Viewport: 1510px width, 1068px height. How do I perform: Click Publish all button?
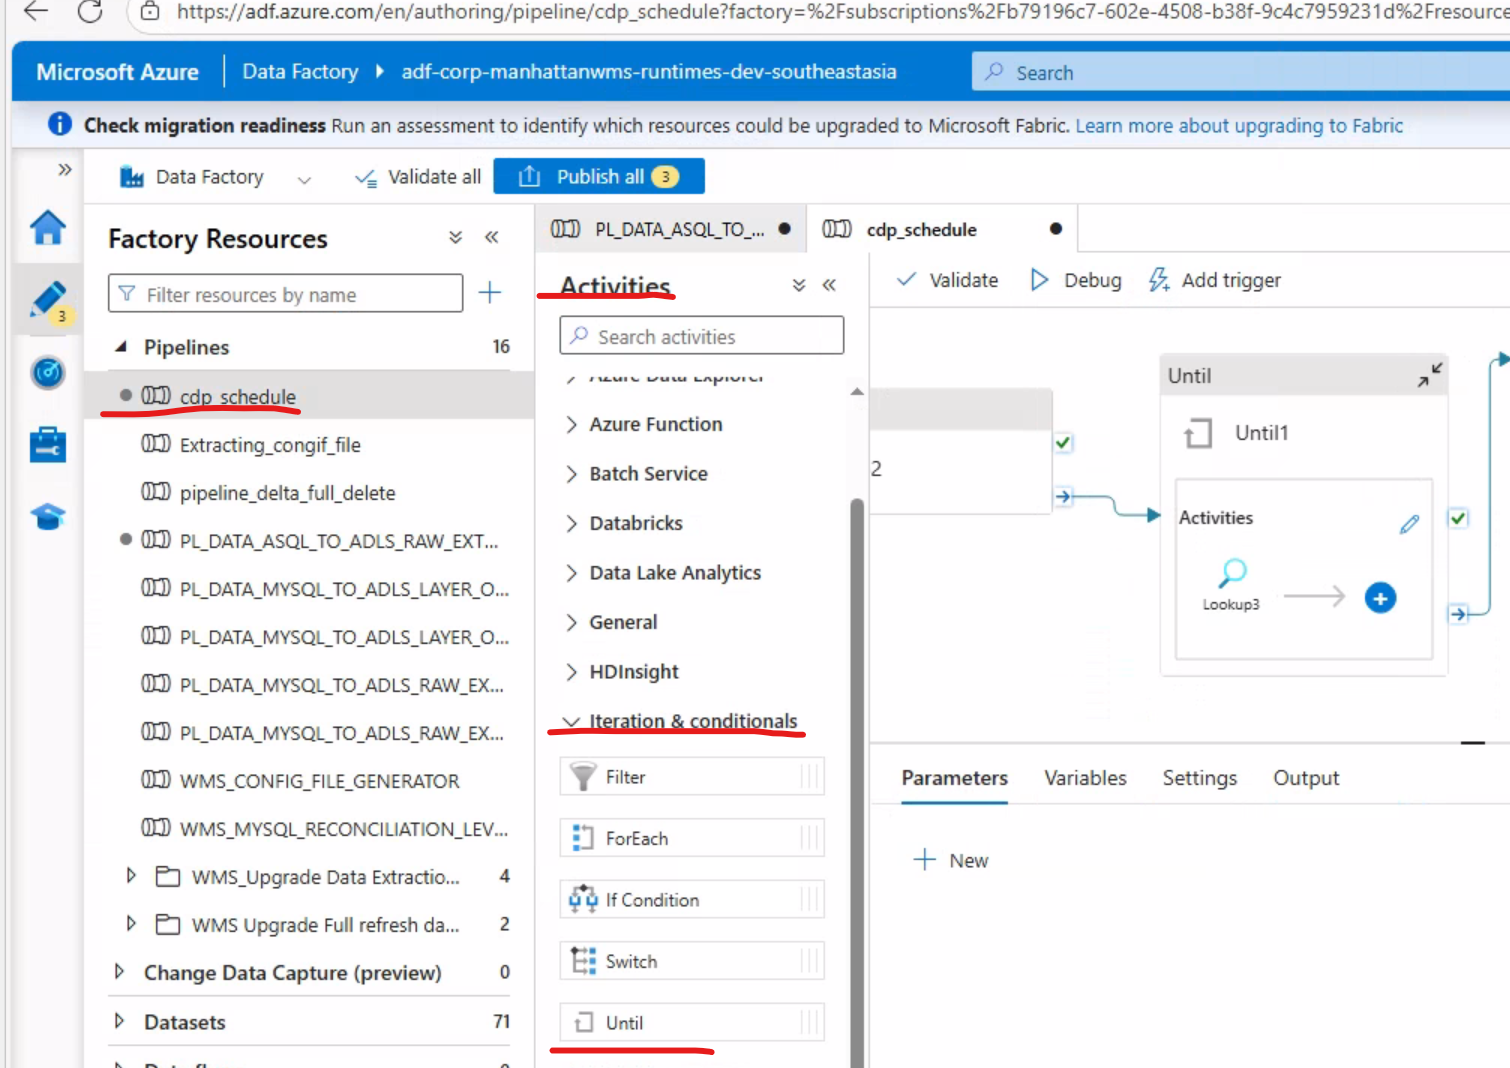(599, 177)
